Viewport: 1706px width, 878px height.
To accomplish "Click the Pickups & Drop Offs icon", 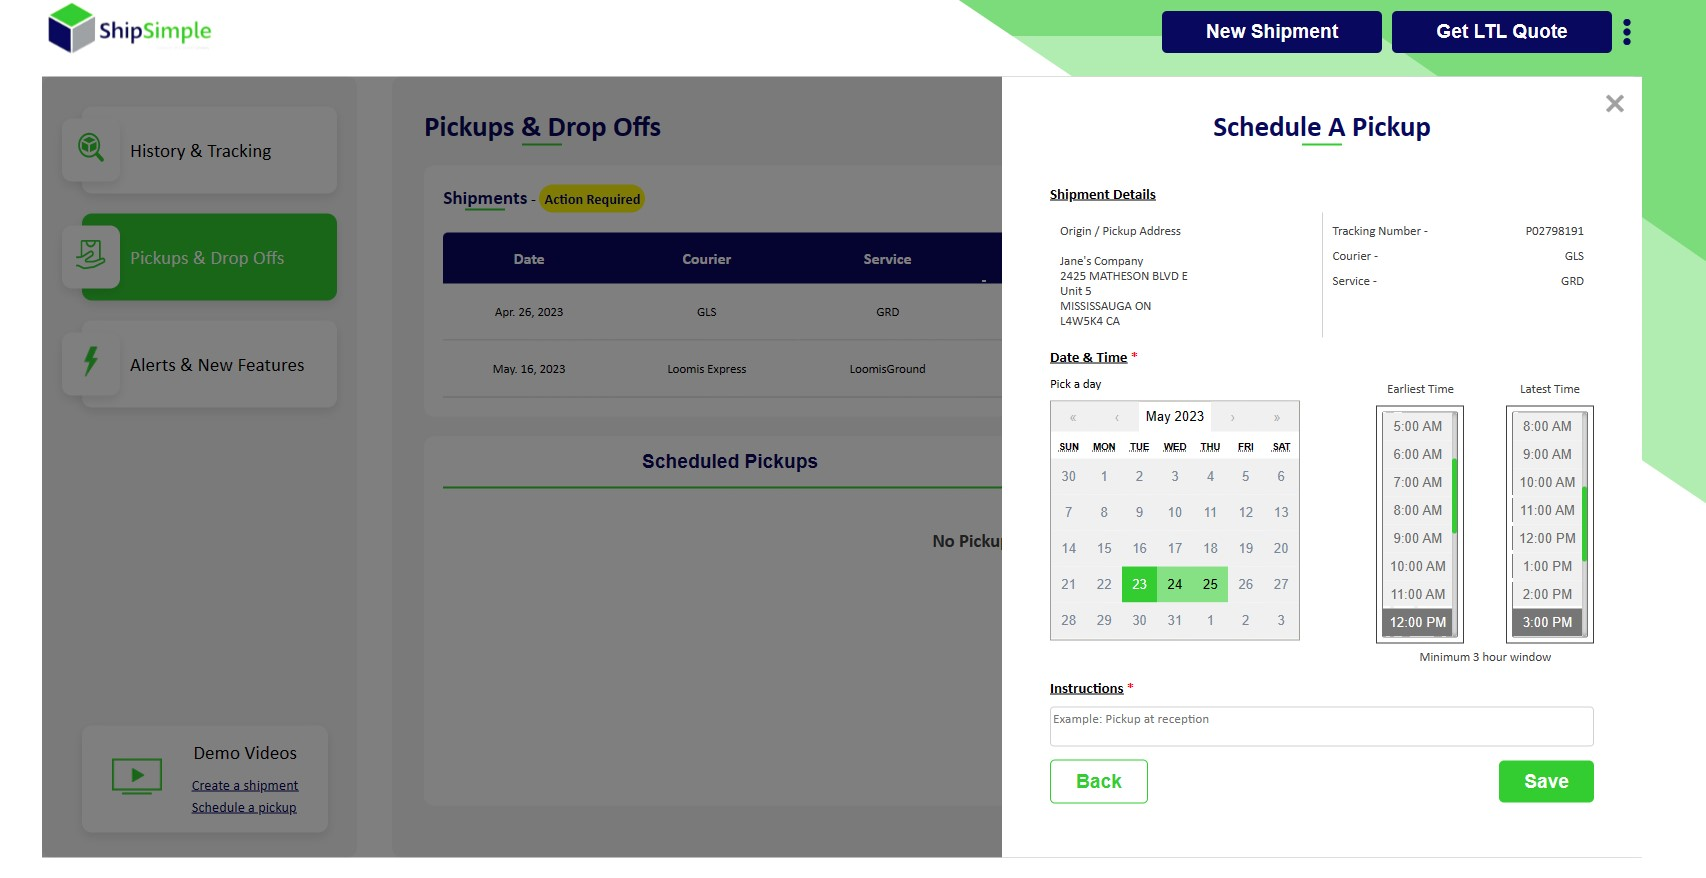I will coord(91,256).
